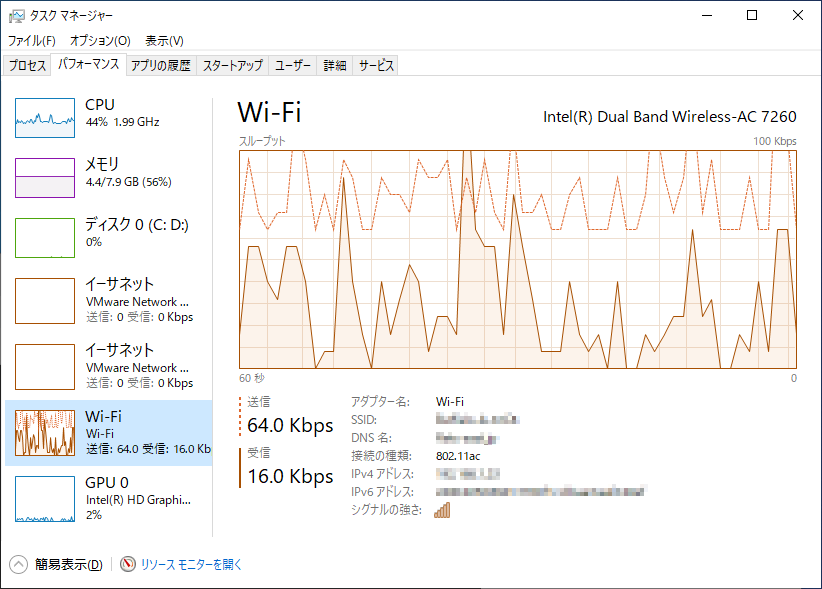This screenshot has height=589, width=822.
Task: Click the 簡易表示(D) button
Action: click(x=68, y=564)
